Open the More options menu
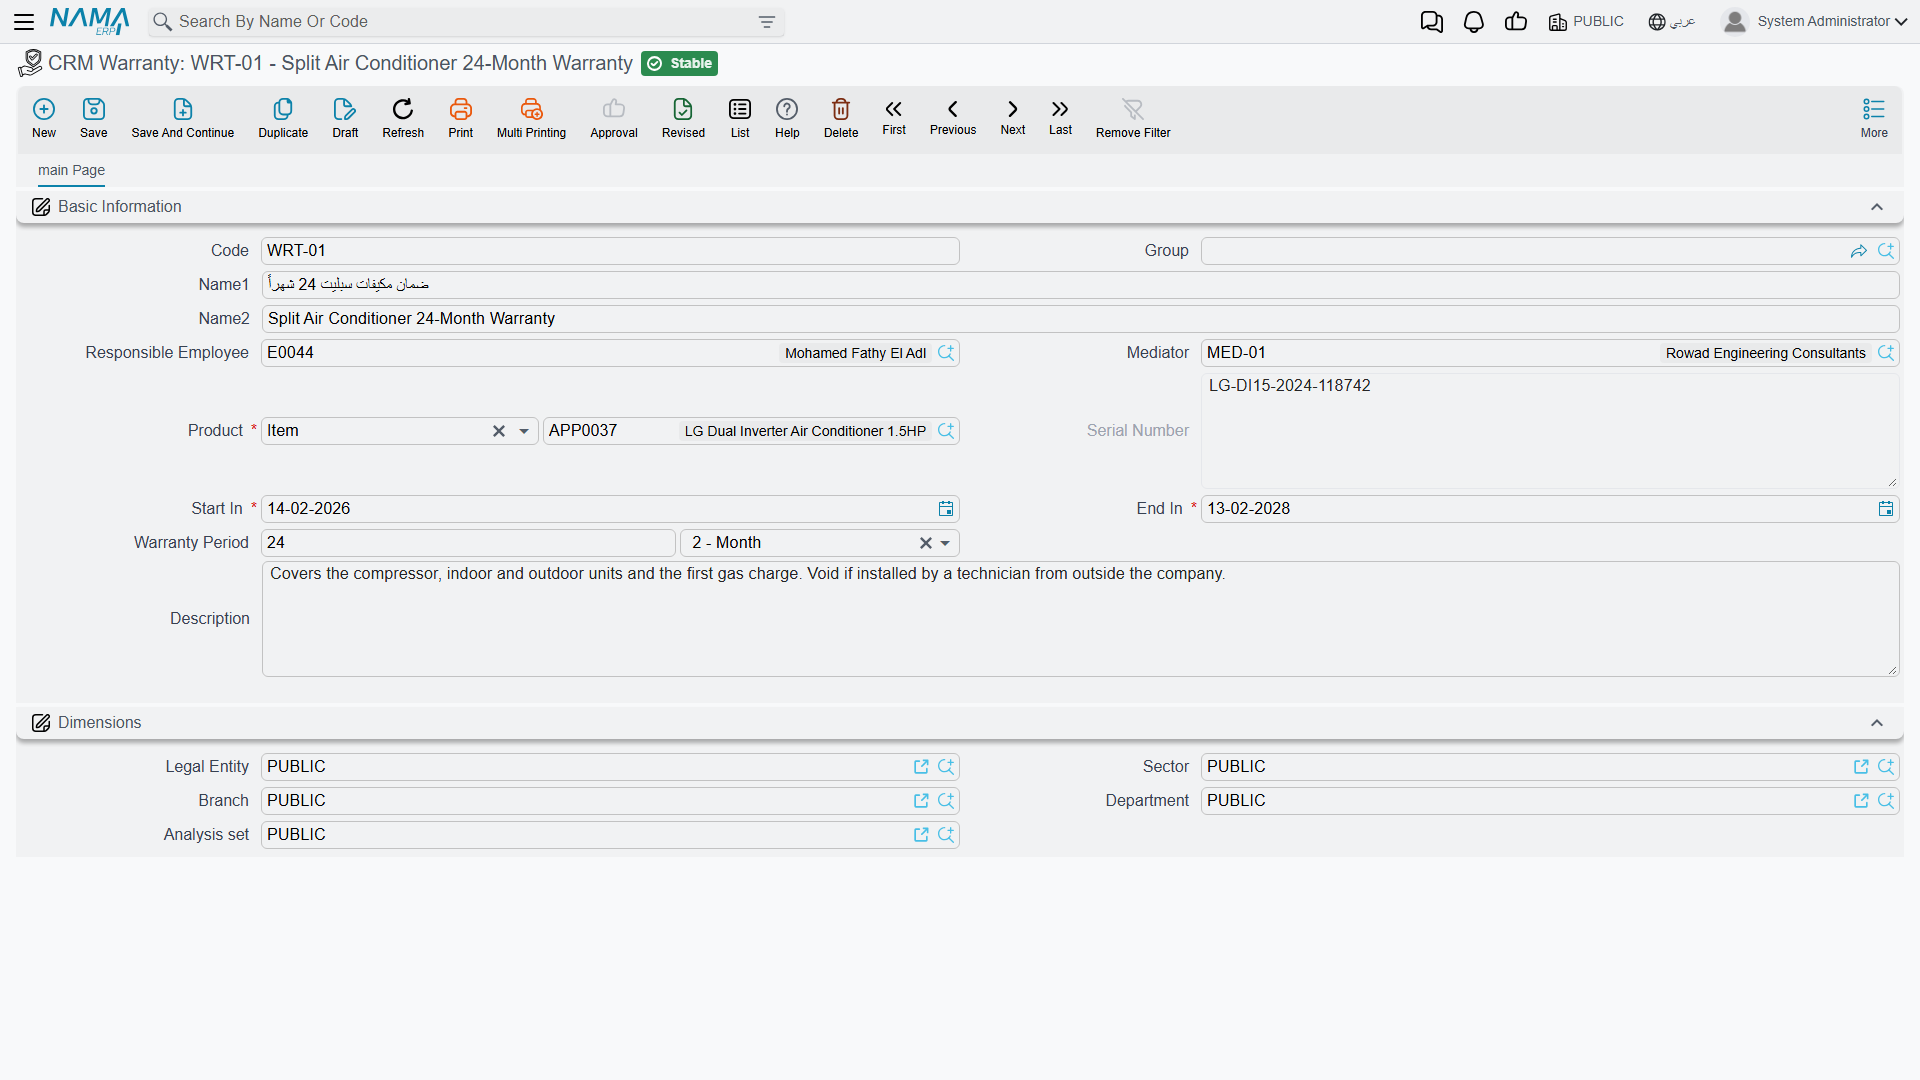 click(x=1874, y=118)
